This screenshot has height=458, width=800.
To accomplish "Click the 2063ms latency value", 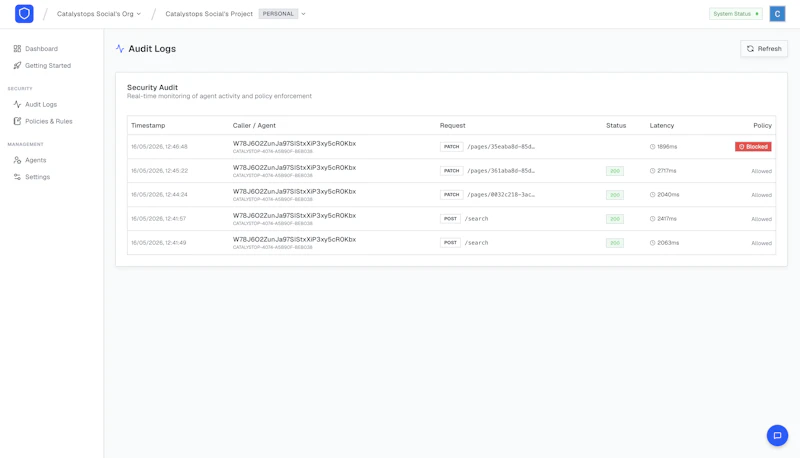I will [x=668, y=242].
